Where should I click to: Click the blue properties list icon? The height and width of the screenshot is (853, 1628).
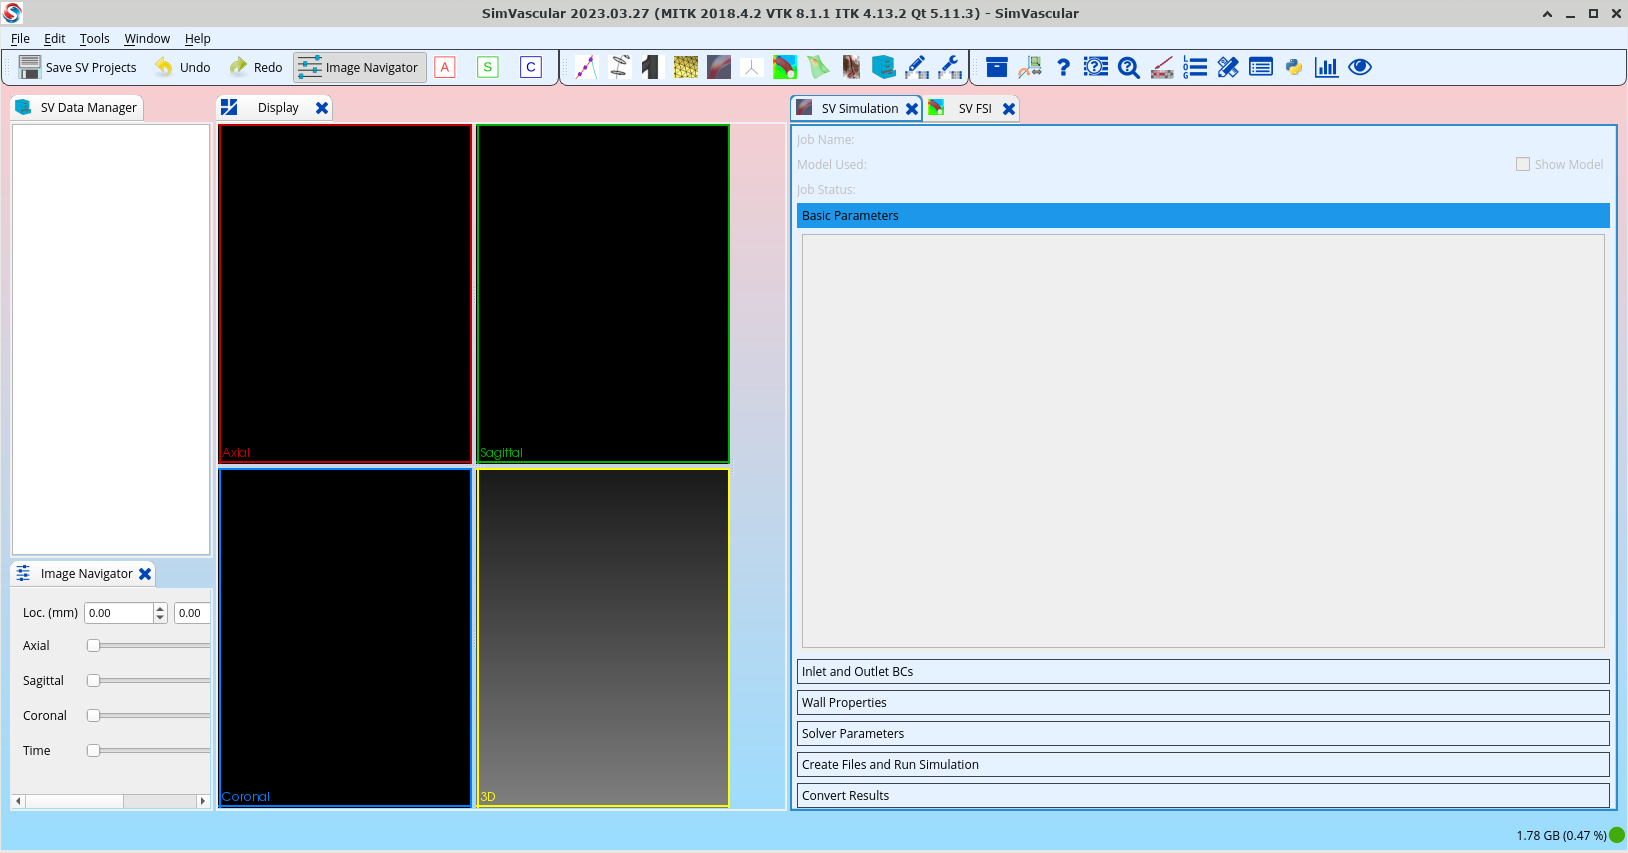[1261, 67]
